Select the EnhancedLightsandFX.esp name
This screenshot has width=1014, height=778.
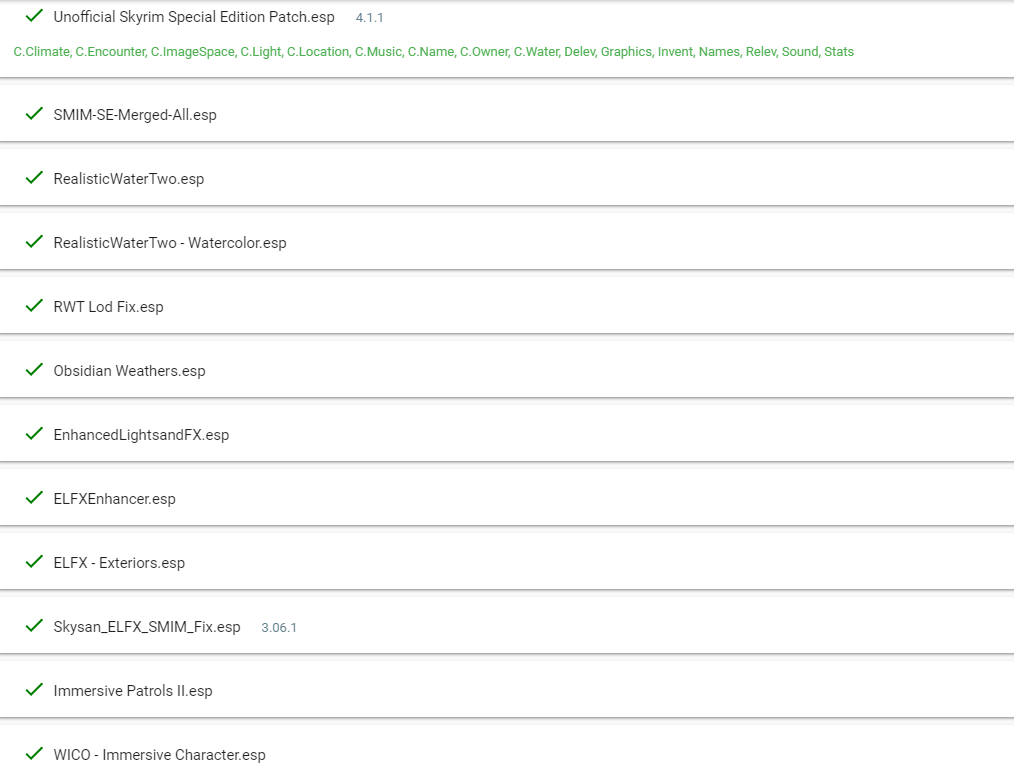point(141,435)
